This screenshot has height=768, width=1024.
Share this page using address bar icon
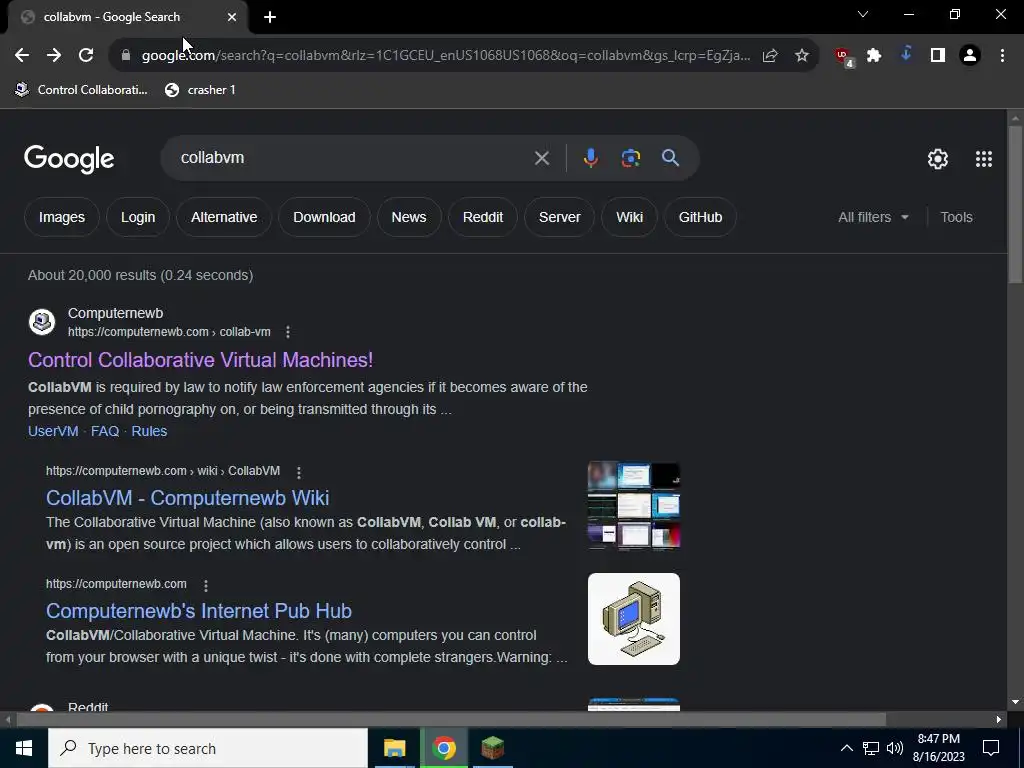point(770,56)
